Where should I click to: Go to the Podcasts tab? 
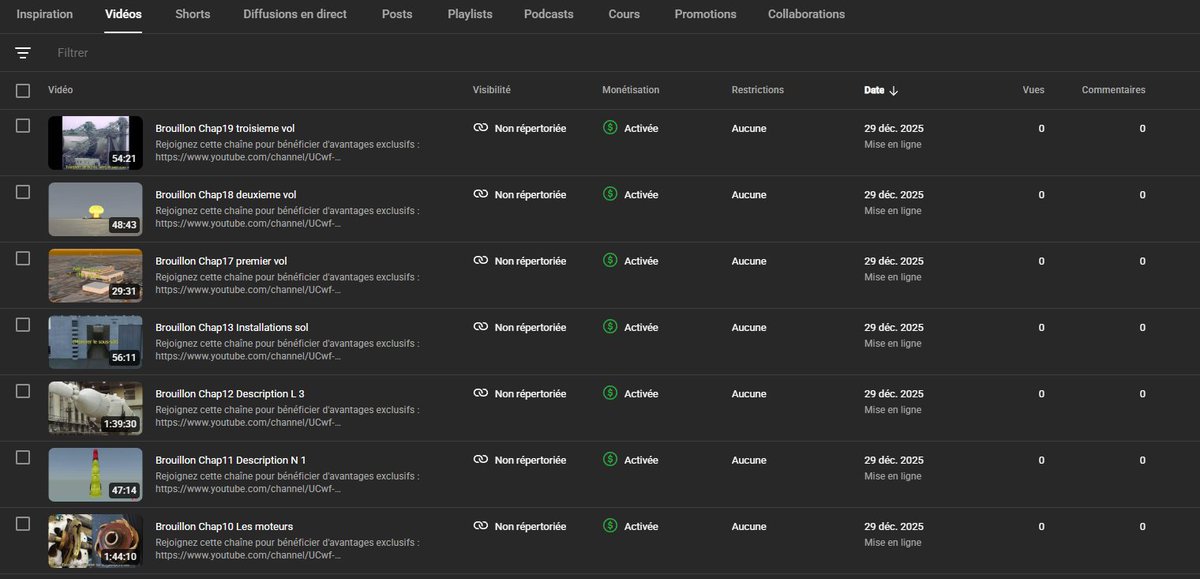coord(548,14)
